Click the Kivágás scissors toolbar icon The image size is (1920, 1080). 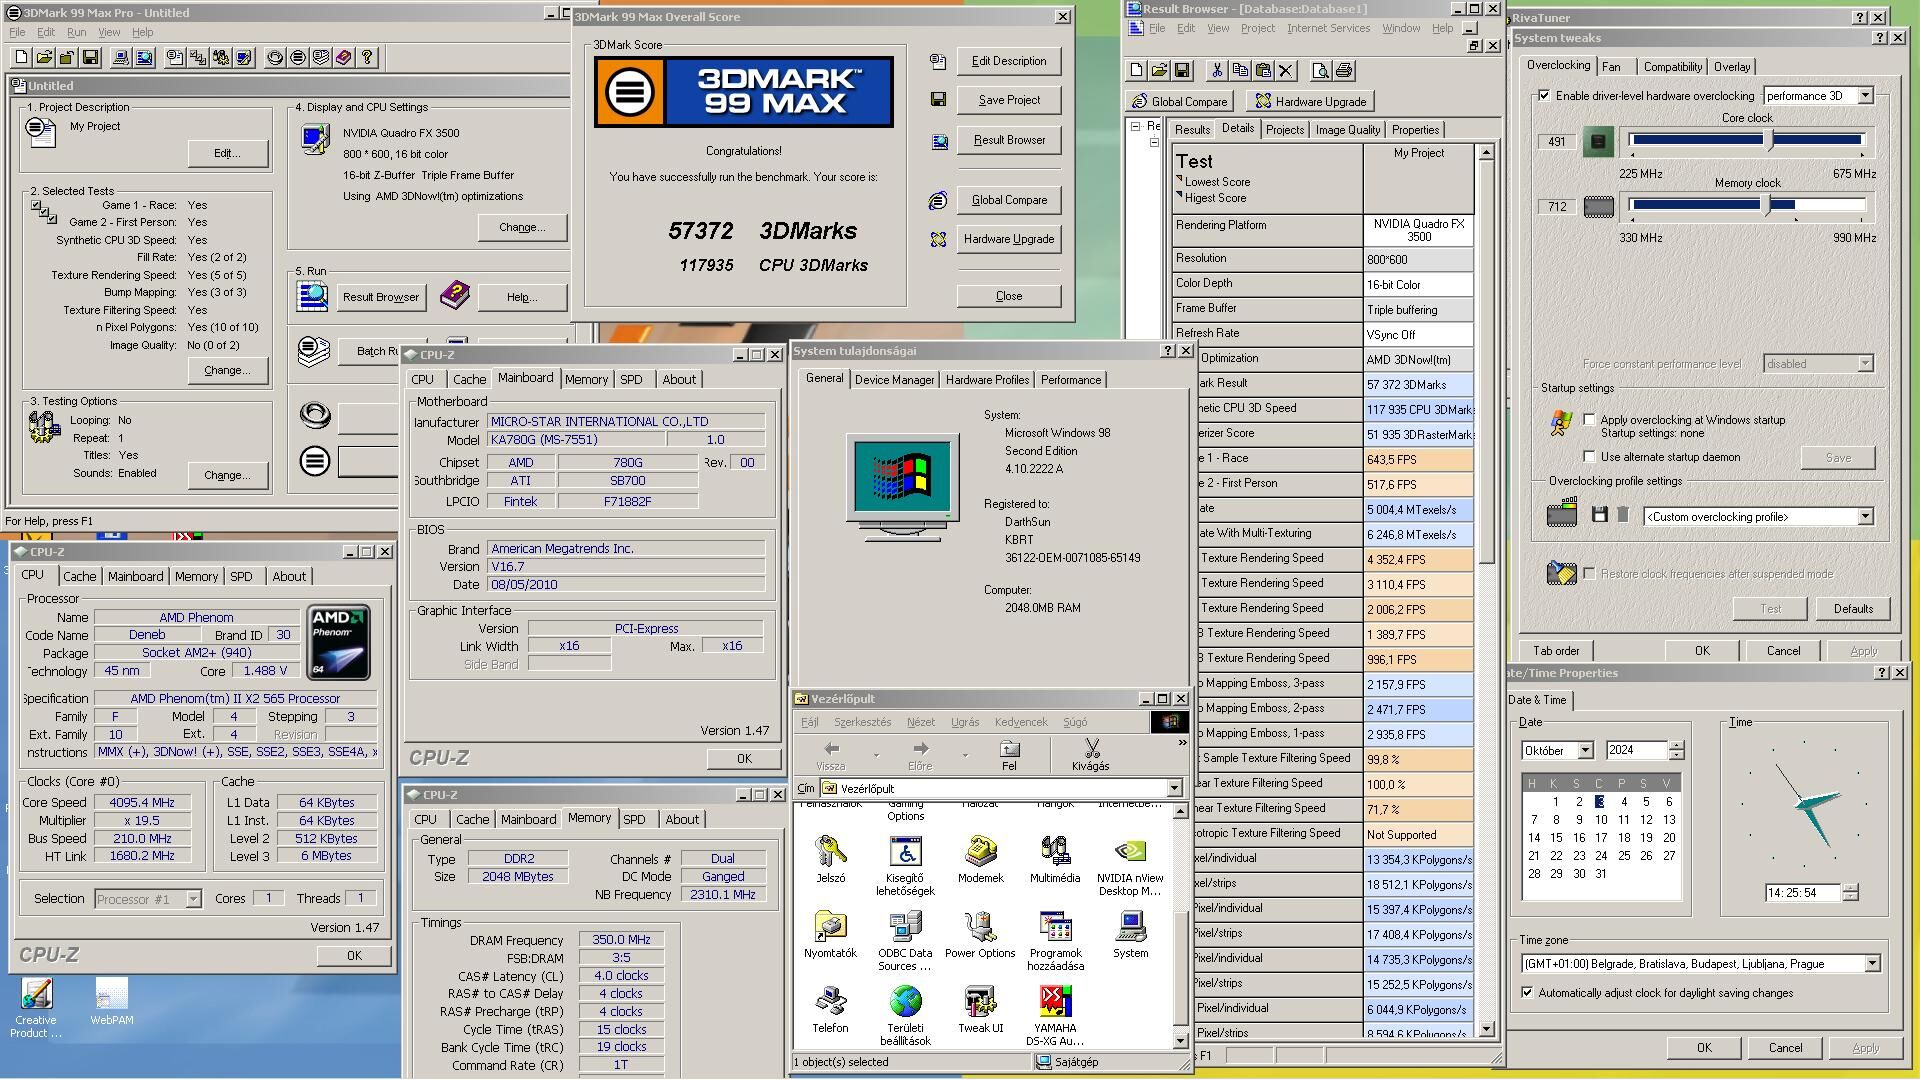click(1090, 755)
